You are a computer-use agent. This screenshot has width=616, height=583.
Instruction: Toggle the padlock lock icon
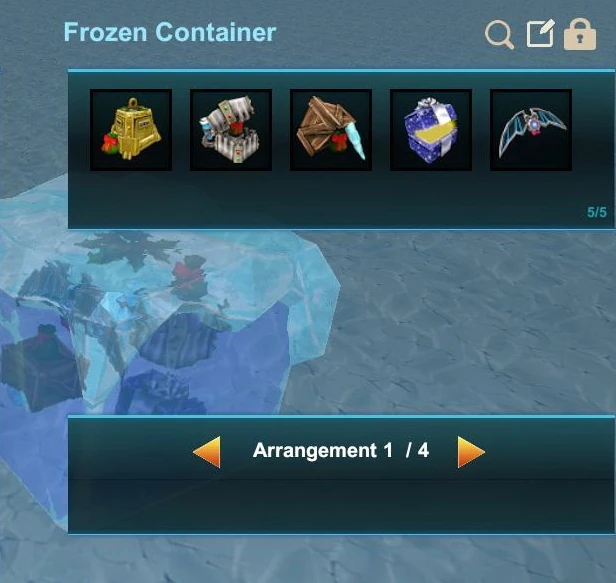(580, 34)
